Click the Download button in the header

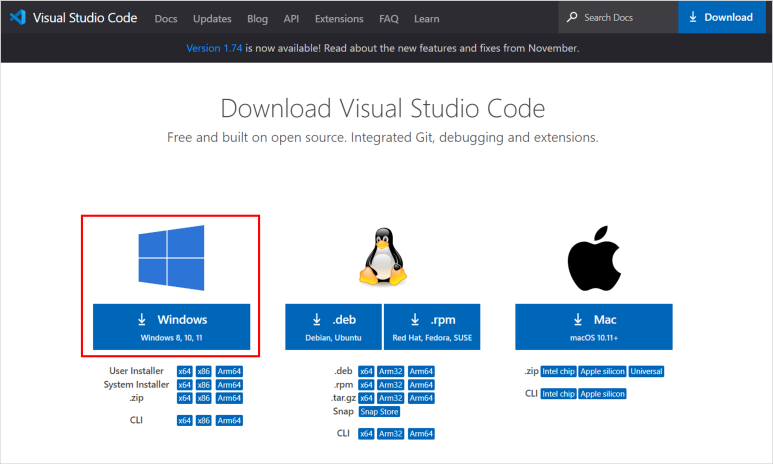pyautogui.click(x=722, y=17)
